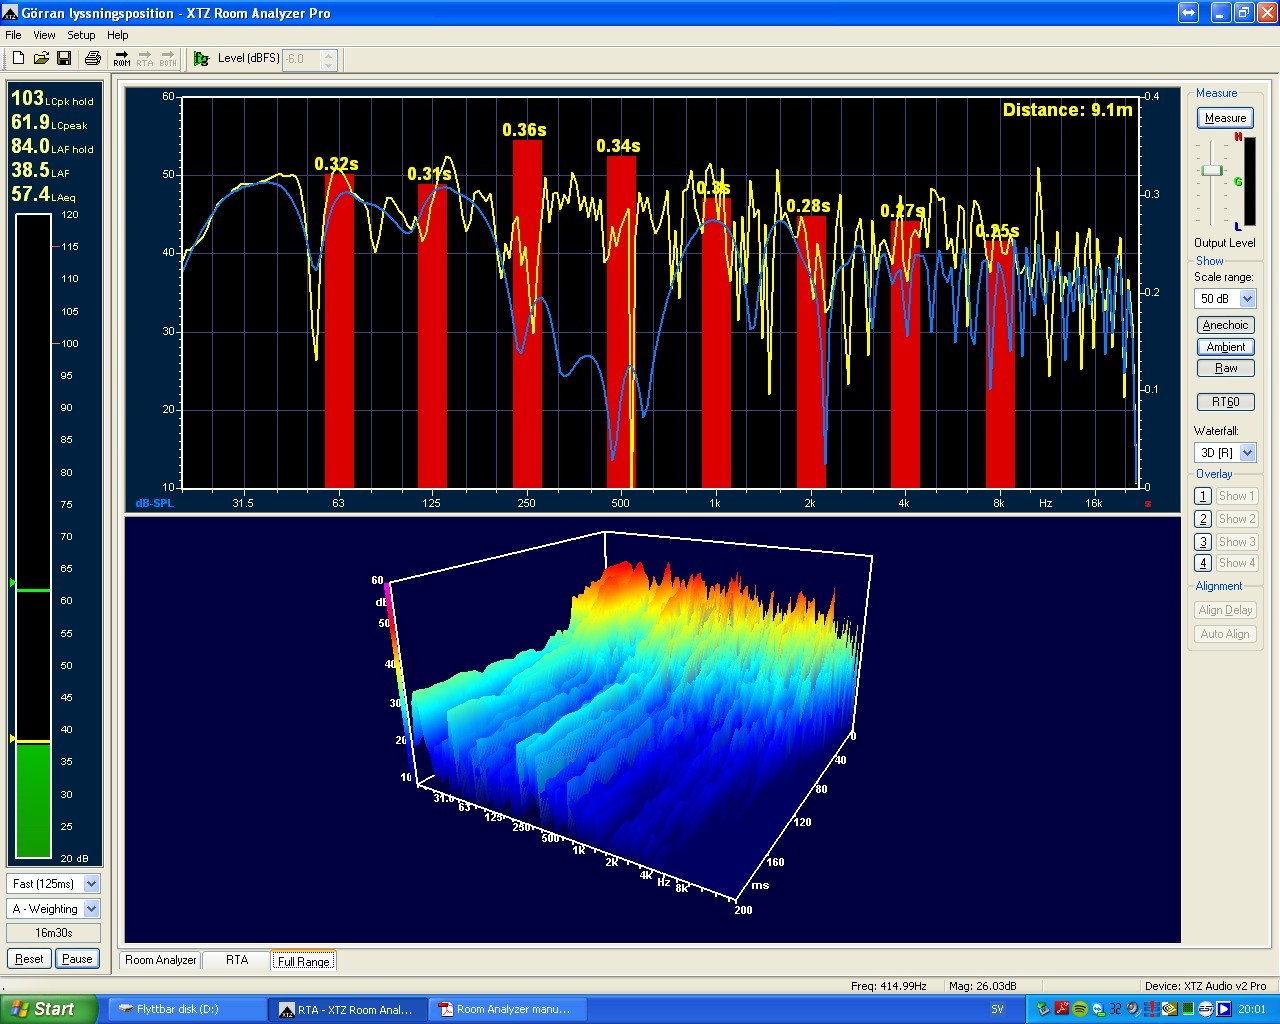1280x1024 pixels.
Task: Click the Show 1 overlay button
Action: [x=1236, y=496]
